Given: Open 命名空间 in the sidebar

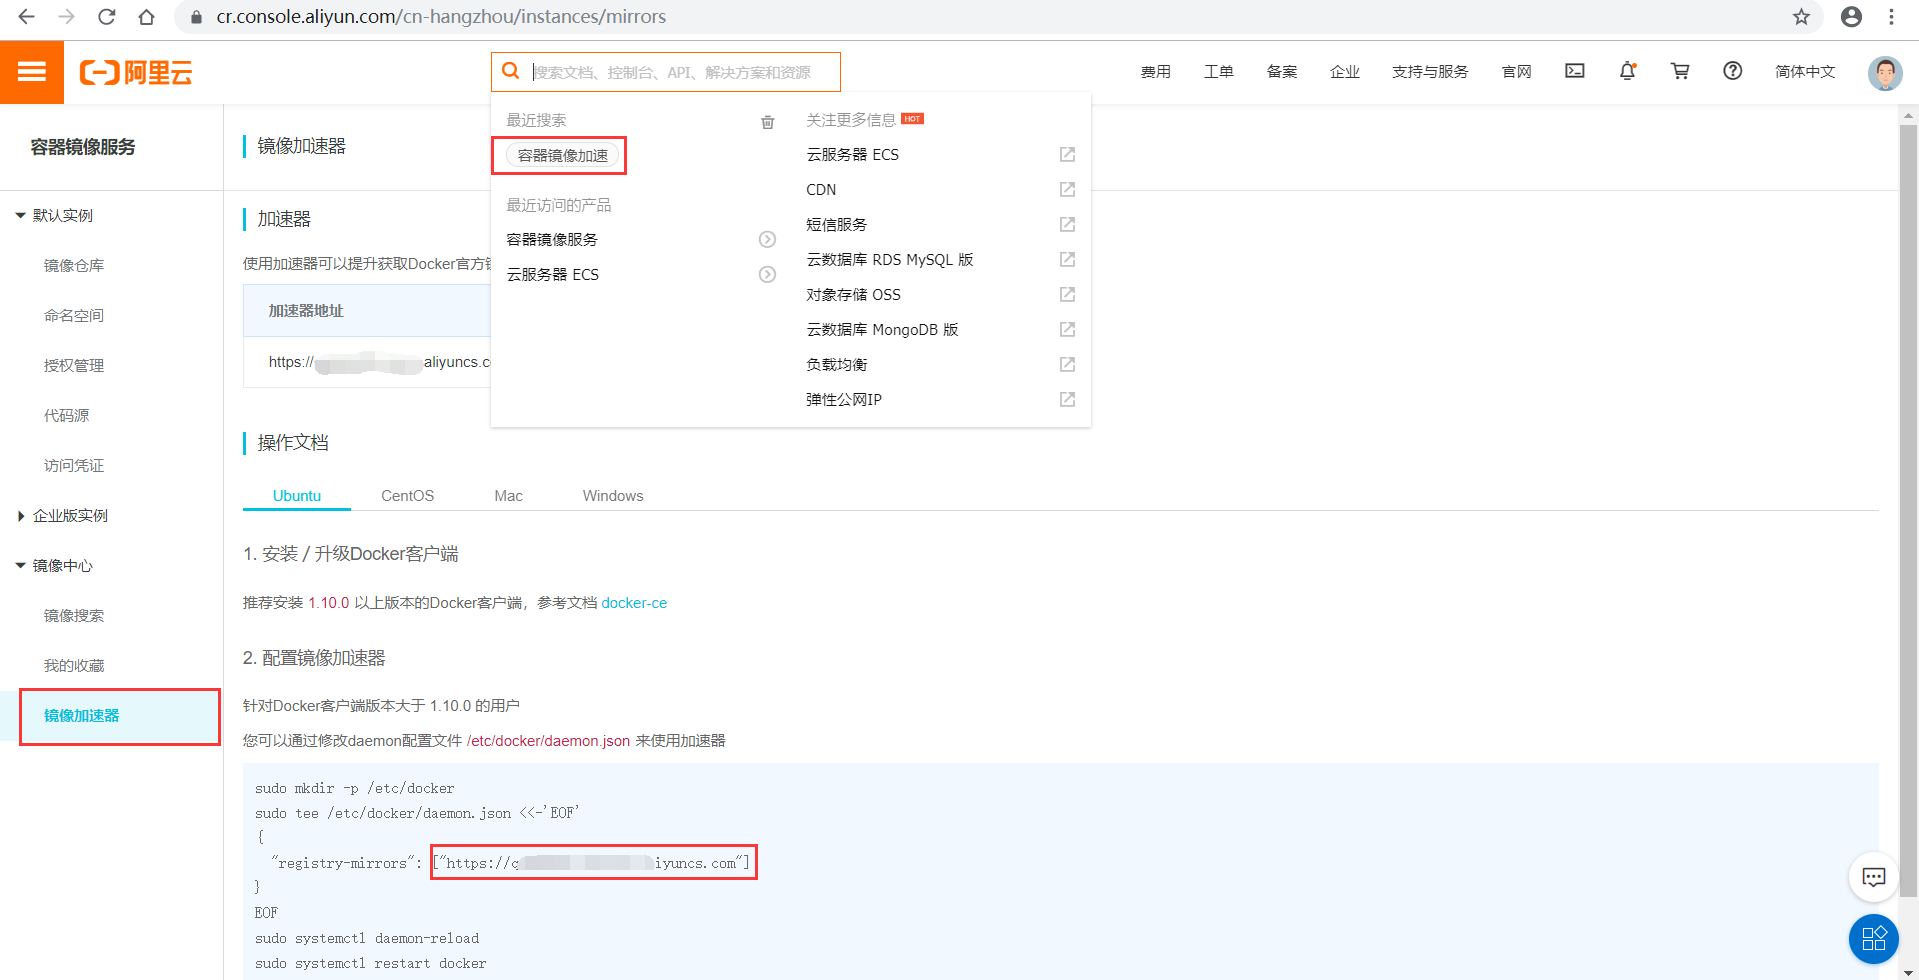Looking at the screenshot, I should click(74, 315).
